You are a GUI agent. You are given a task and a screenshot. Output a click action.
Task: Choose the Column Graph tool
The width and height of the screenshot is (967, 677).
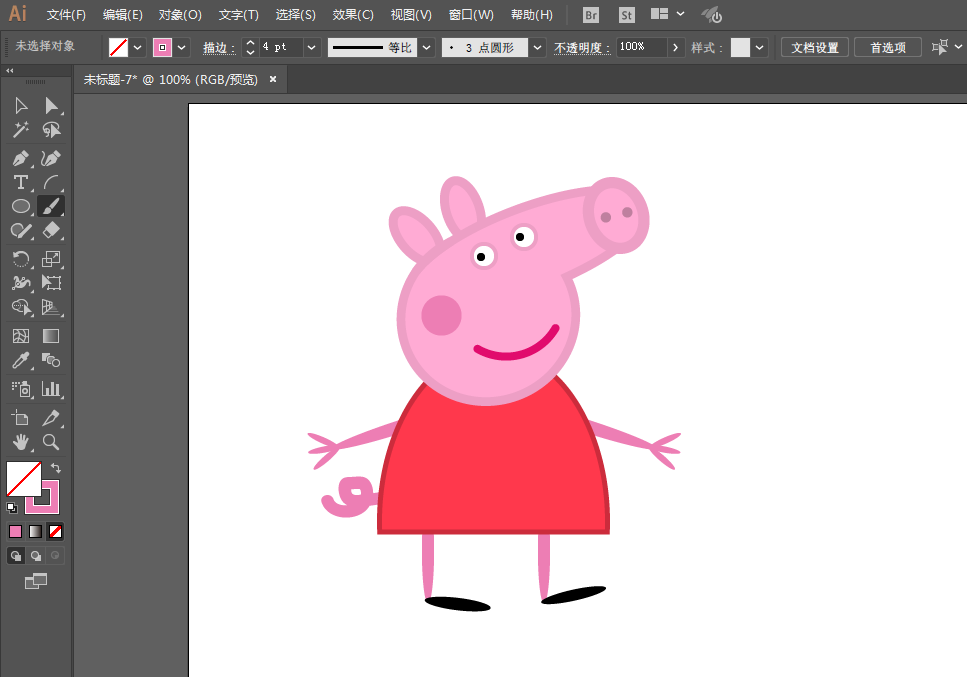click(51, 389)
